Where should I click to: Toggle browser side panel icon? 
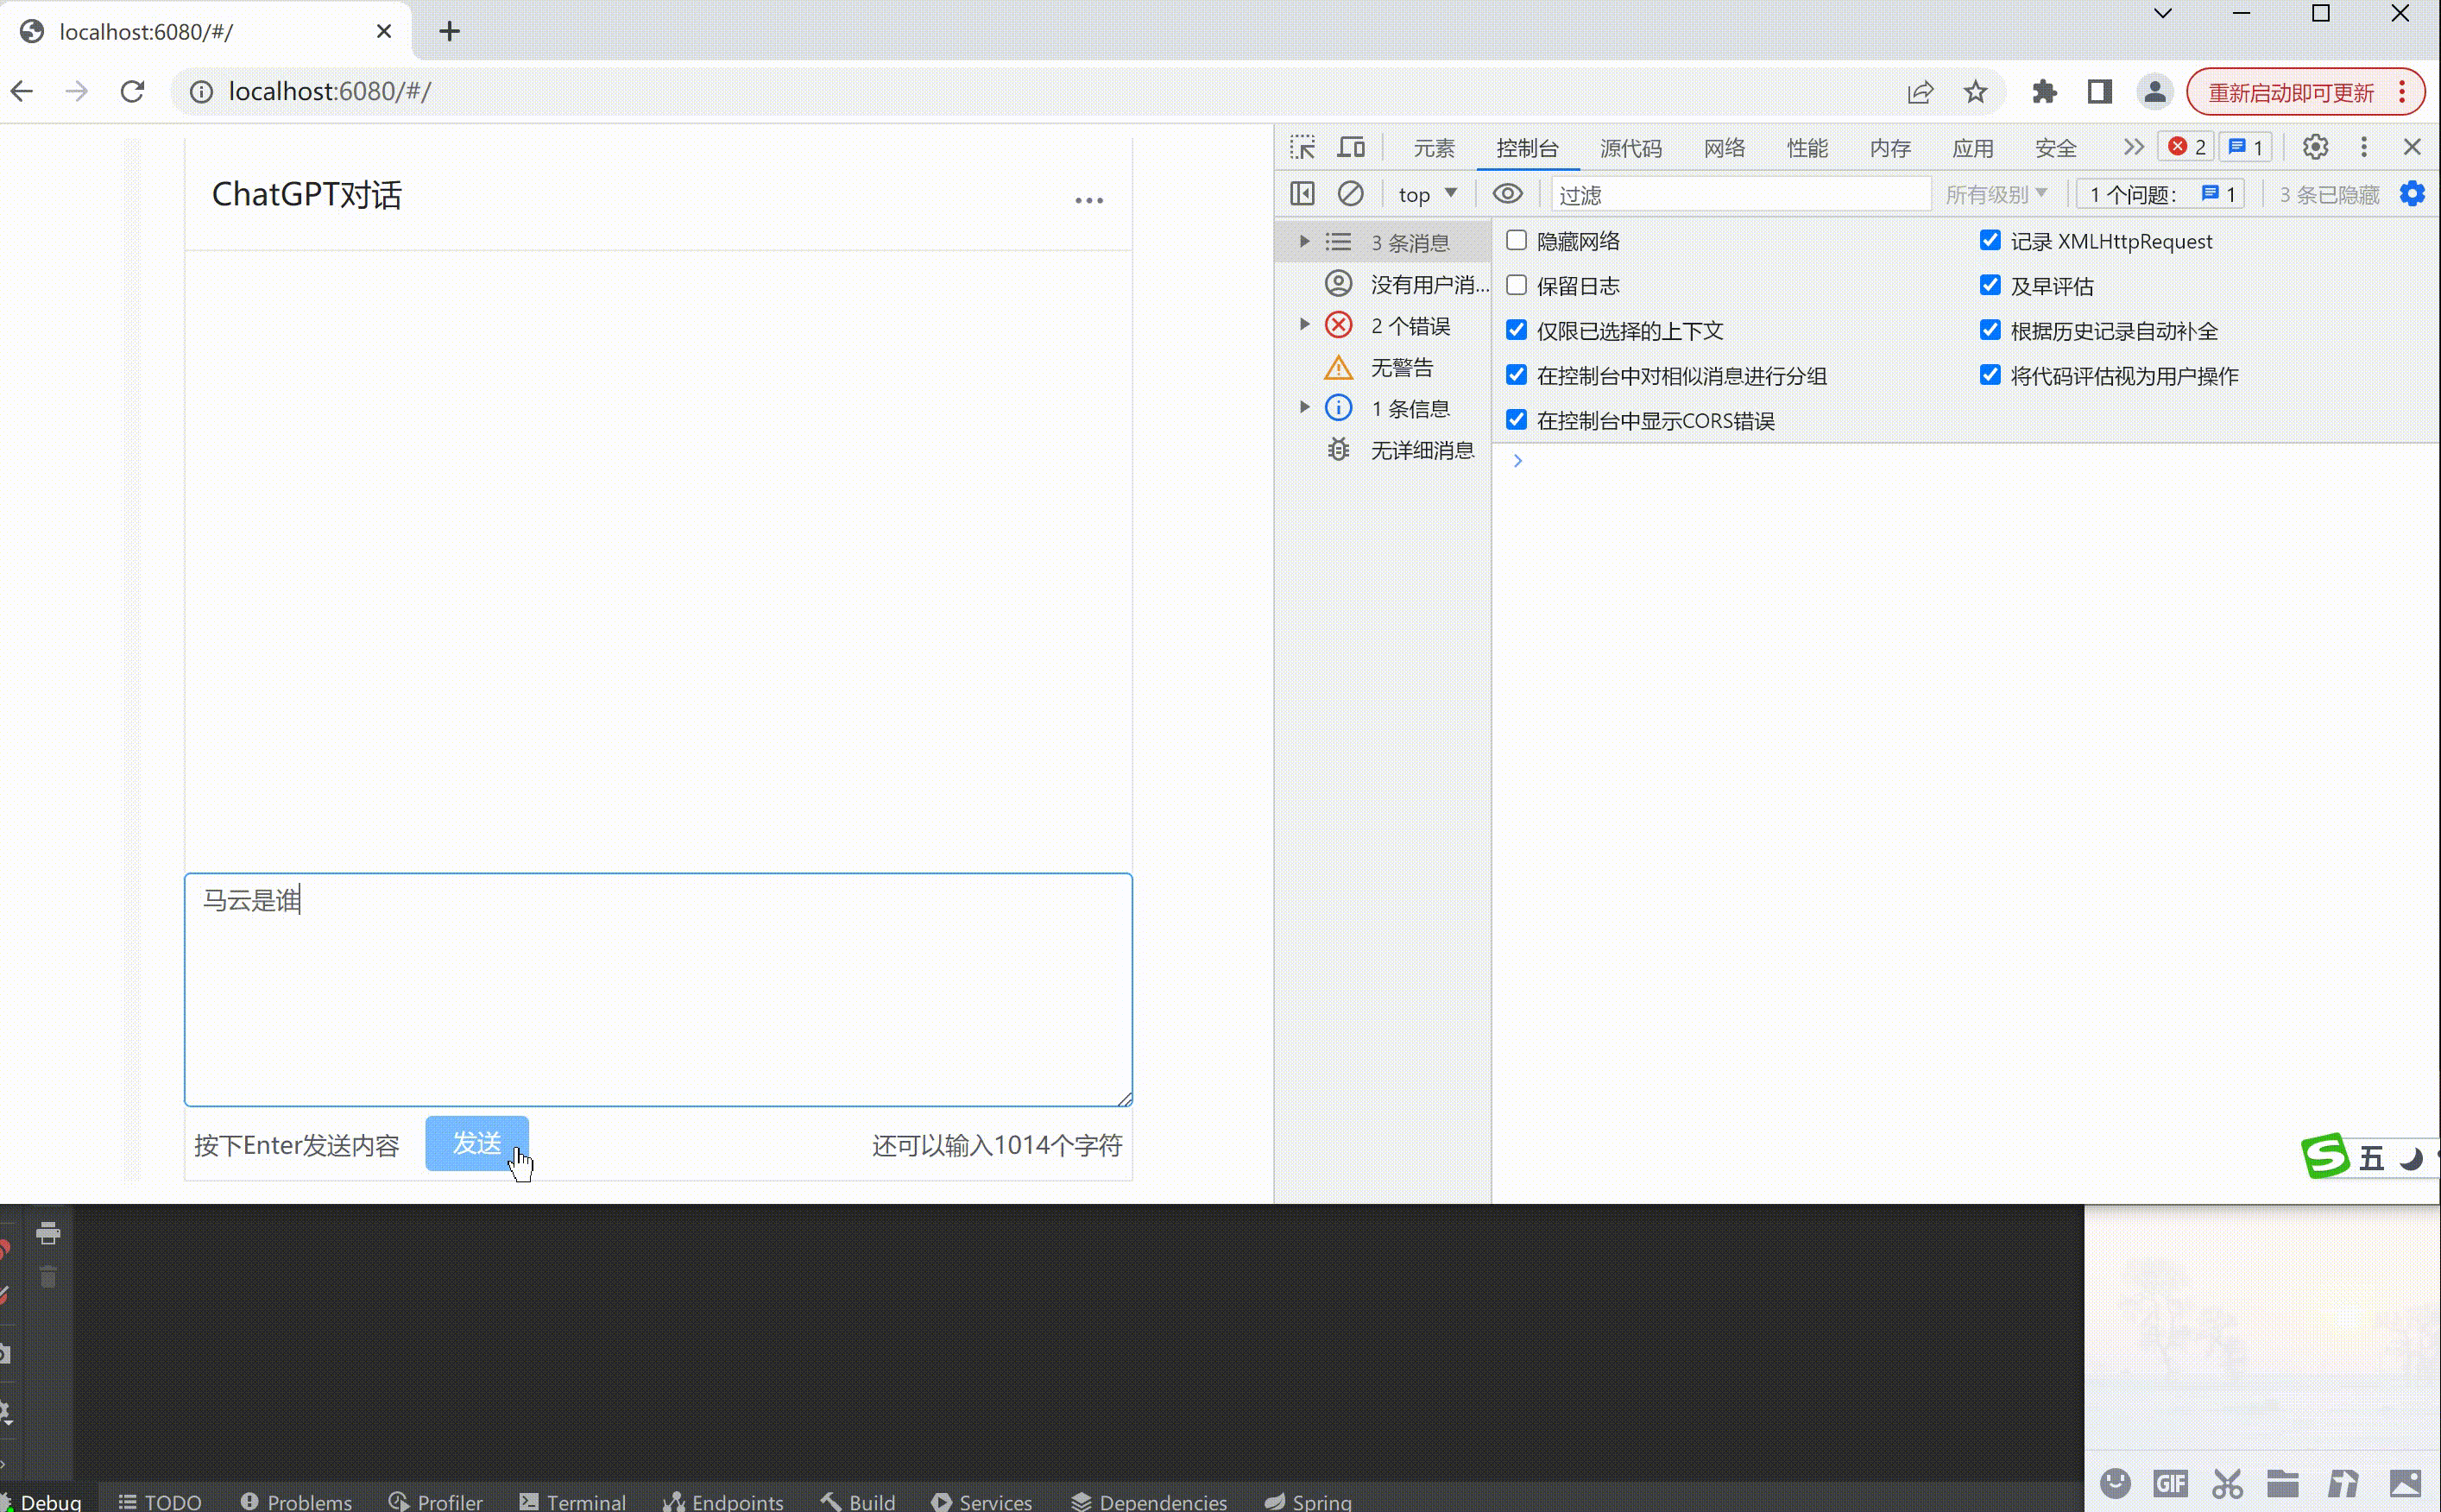[x=2099, y=92]
